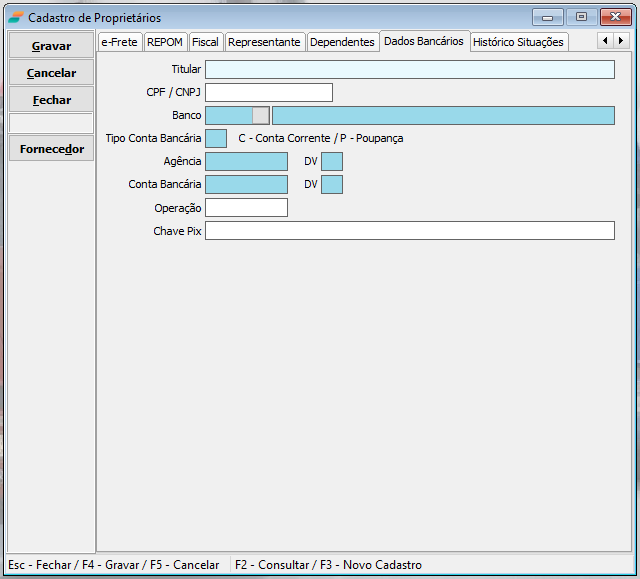Viewport: 640px width, 579px height.
Task: Select the Tipo Conta Bancária field
Action: pyautogui.click(x=216, y=138)
